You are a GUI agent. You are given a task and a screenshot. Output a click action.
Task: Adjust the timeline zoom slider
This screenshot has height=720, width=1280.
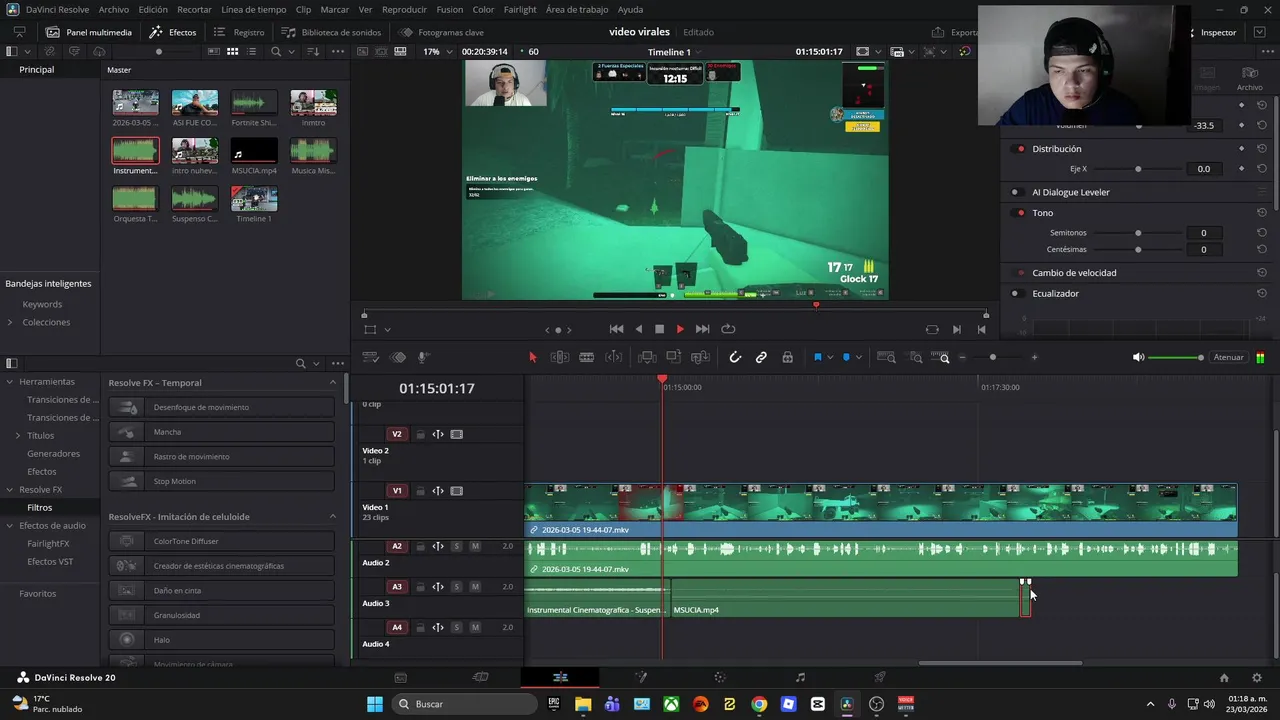pyautogui.click(x=992, y=357)
